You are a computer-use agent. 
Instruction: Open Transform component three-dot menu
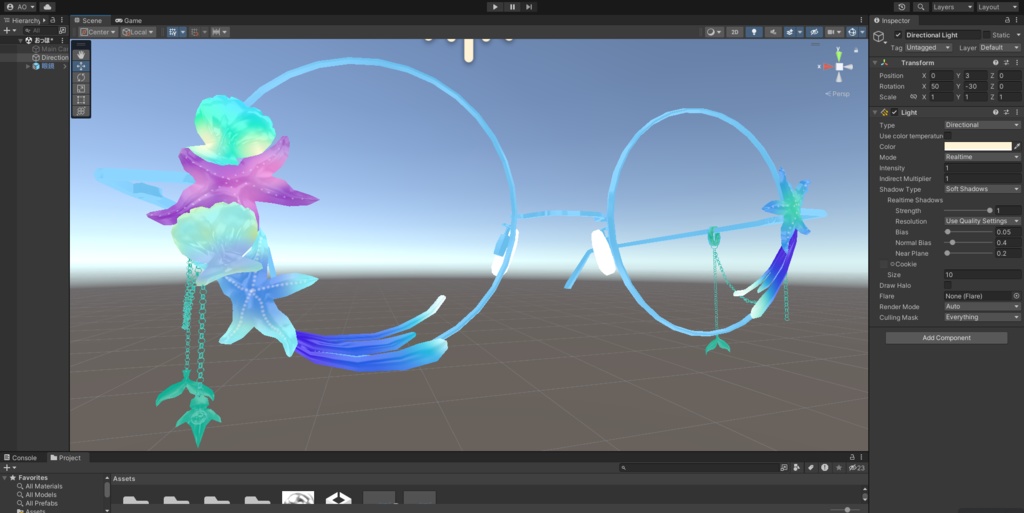coord(1017,63)
